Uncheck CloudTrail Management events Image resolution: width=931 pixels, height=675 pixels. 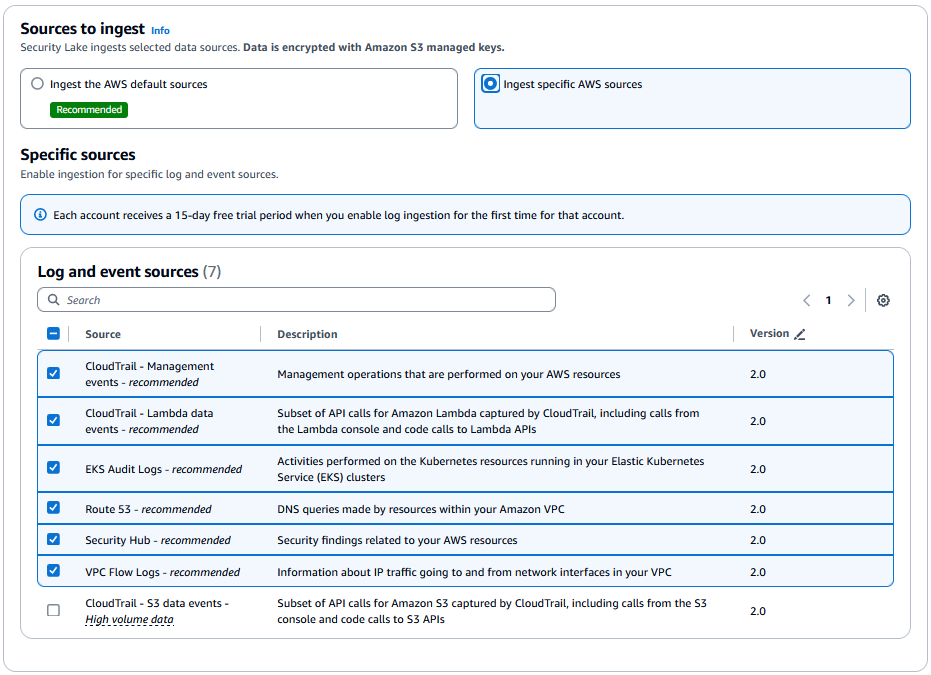pos(53,373)
